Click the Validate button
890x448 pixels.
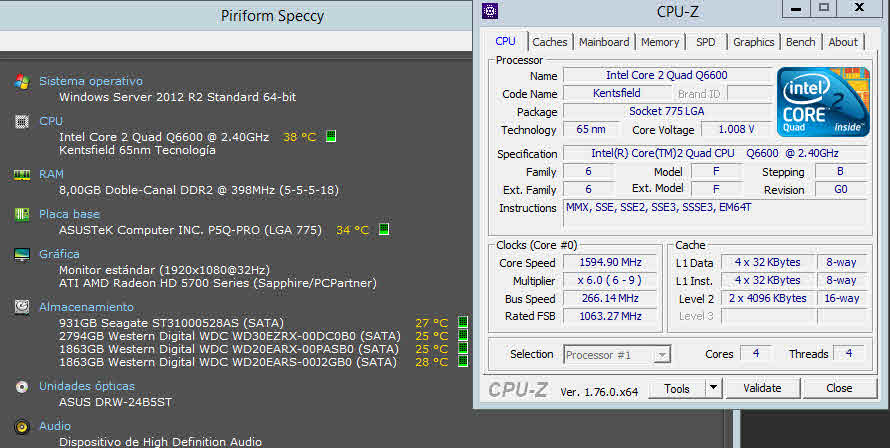coord(762,388)
